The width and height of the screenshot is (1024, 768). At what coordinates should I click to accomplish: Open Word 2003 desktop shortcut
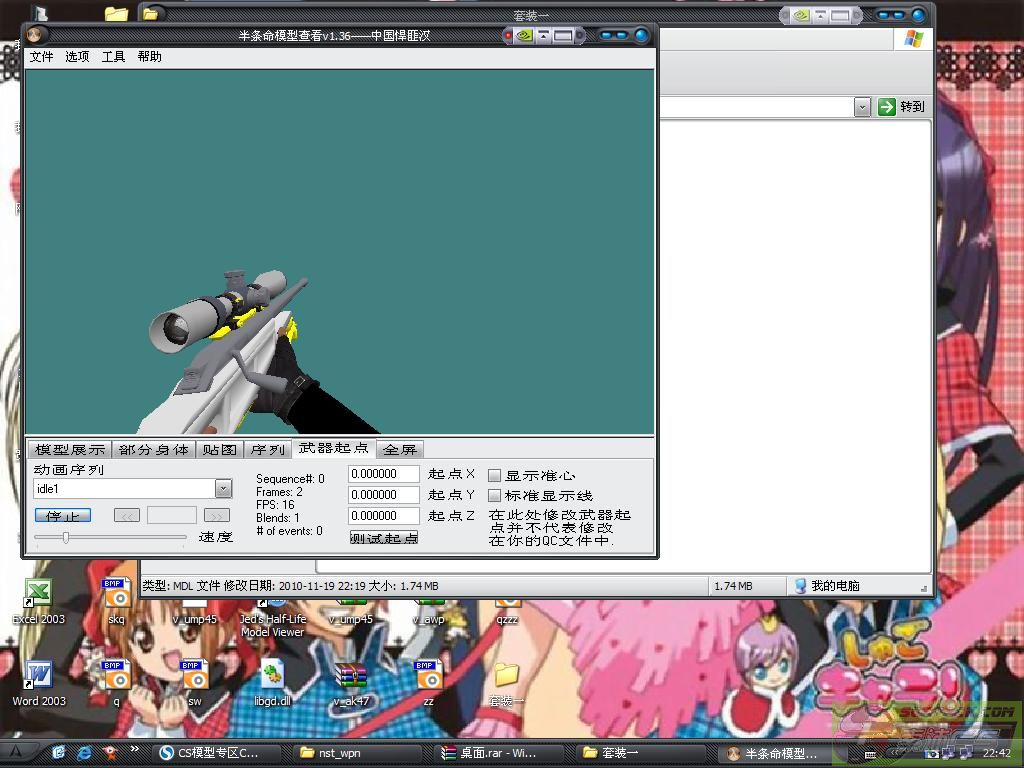point(38,677)
